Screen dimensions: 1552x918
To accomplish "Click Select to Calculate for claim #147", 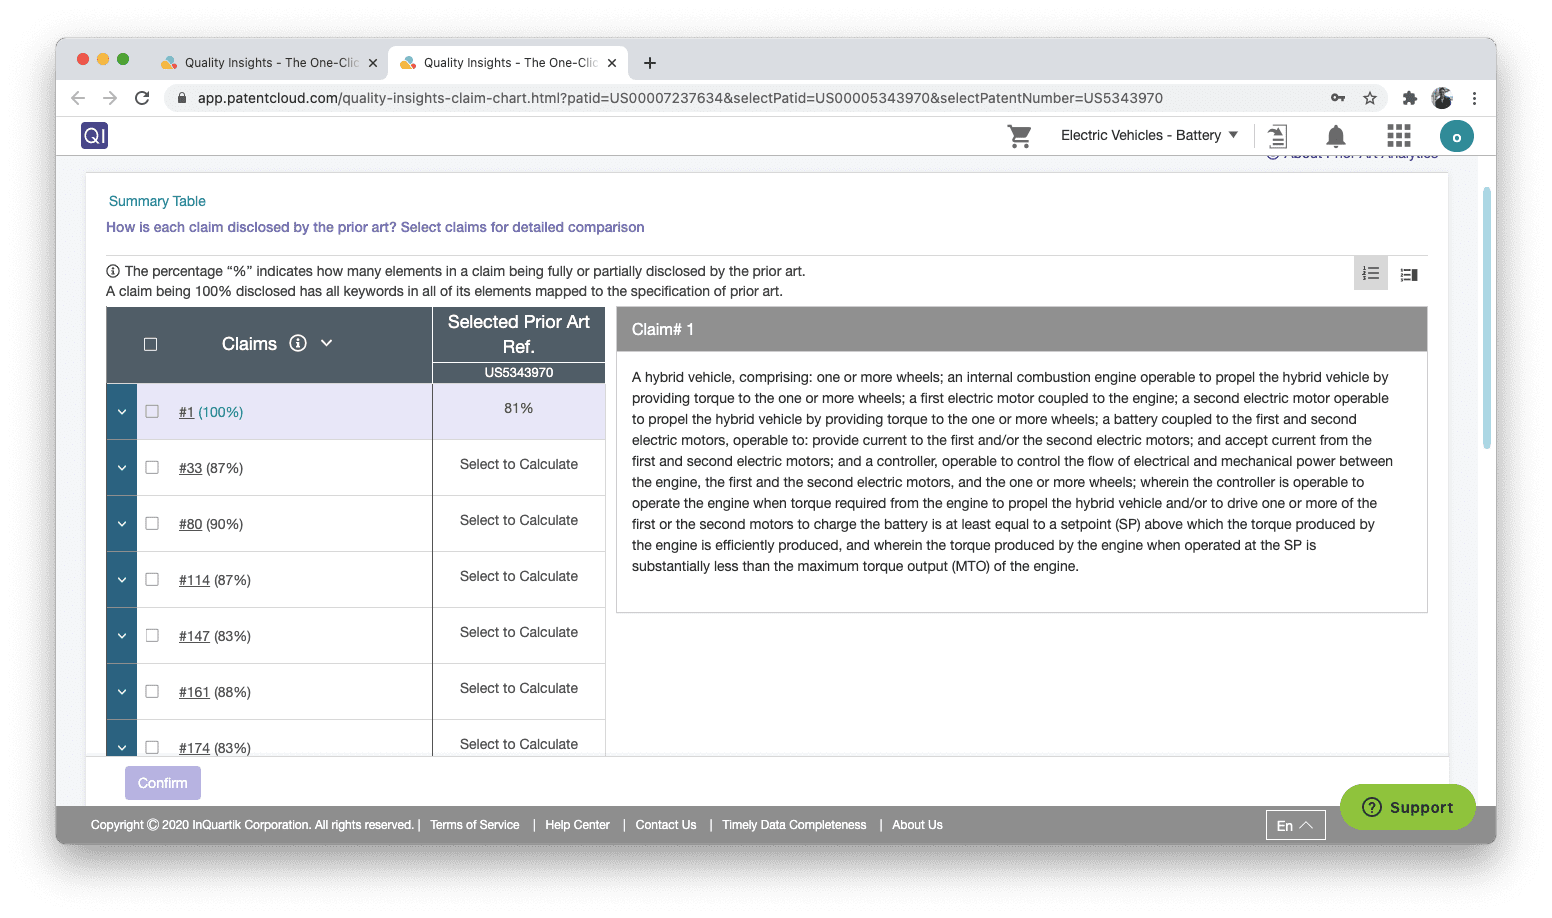I will click(x=519, y=632).
